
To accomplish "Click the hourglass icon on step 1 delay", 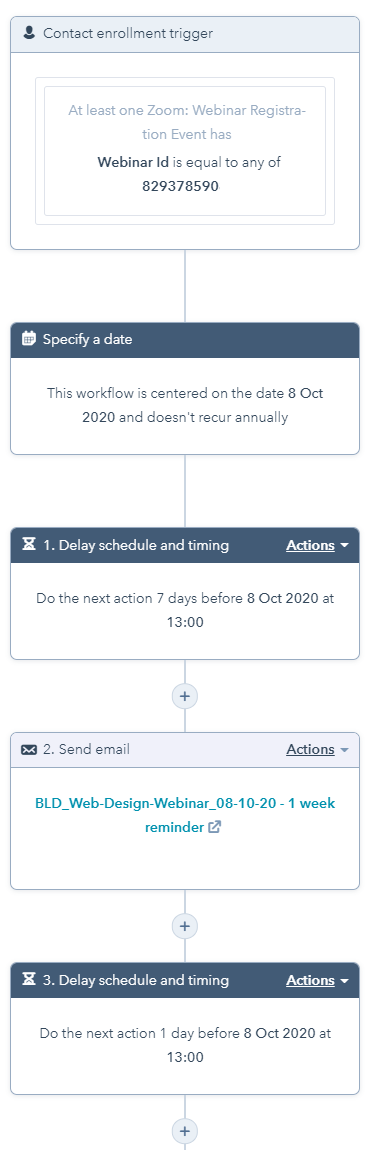I will [x=29, y=545].
